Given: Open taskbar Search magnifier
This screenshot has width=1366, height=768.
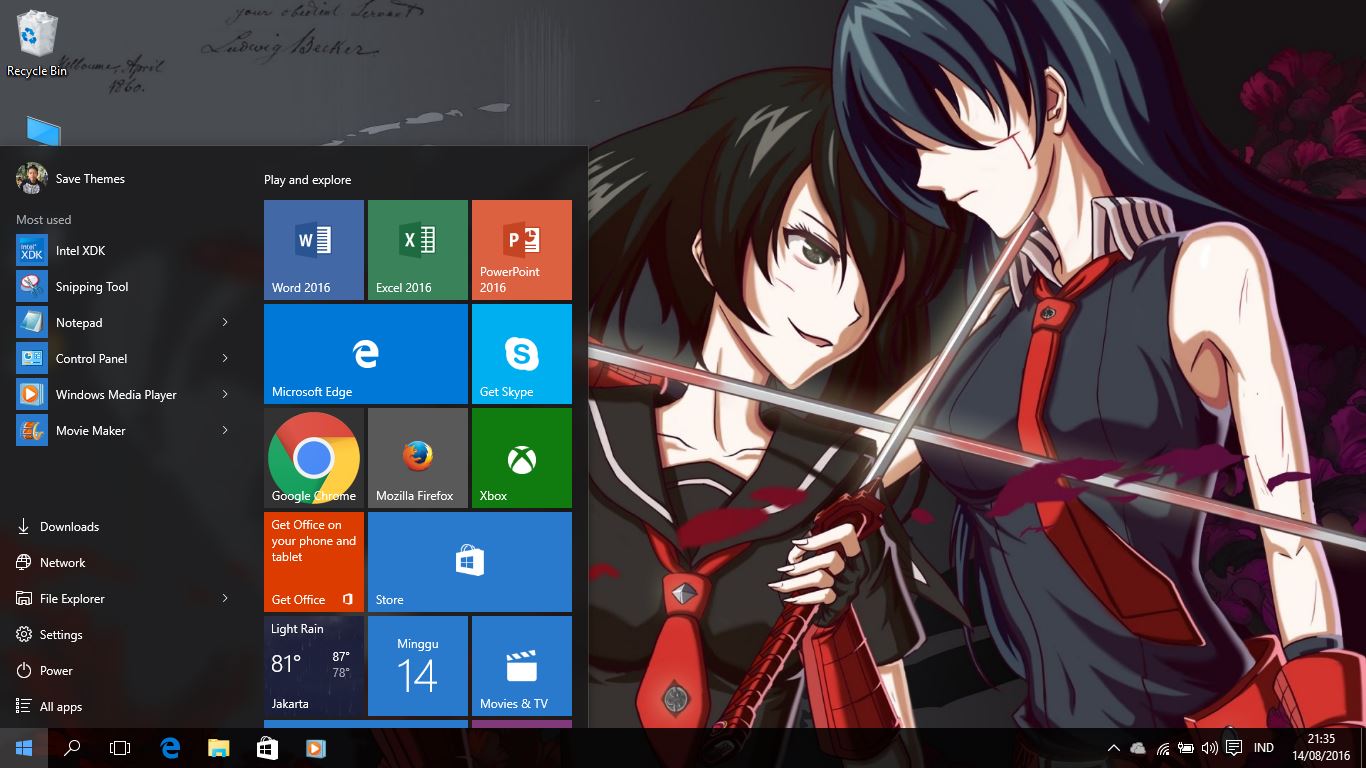Looking at the screenshot, I should [x=72, y=748].
